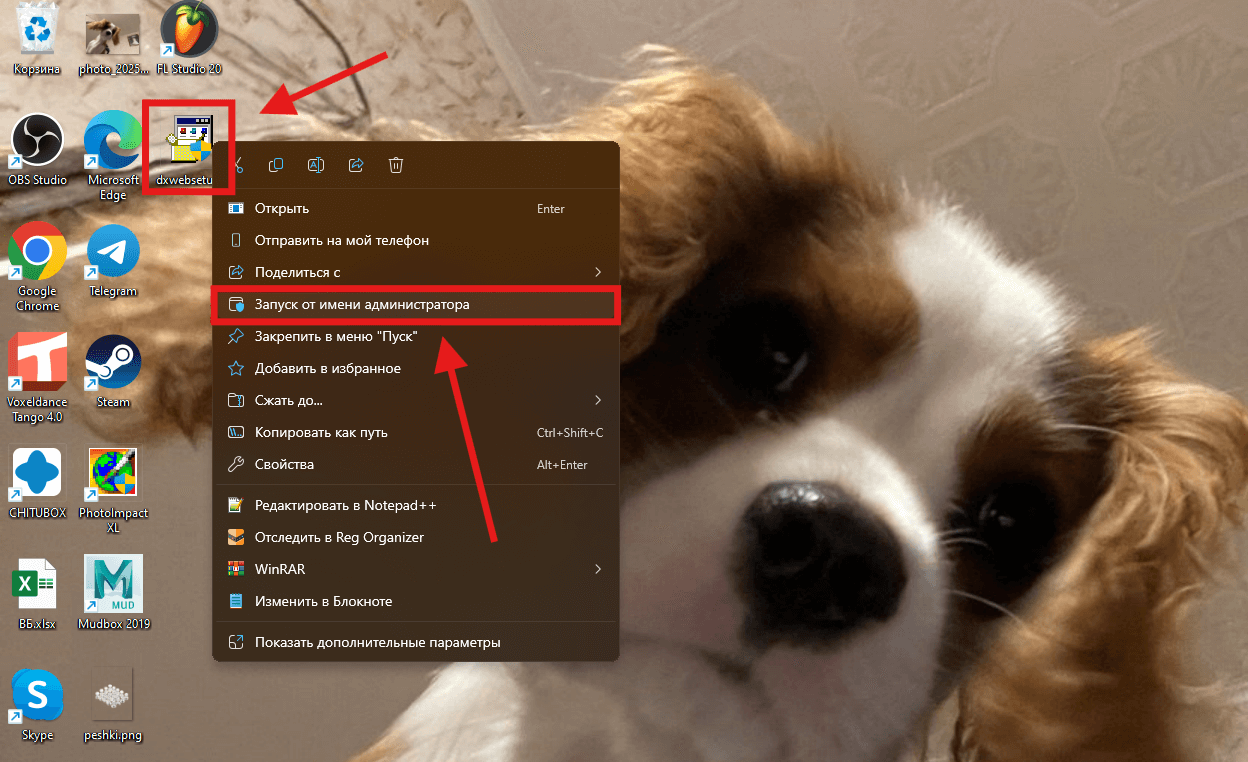Open "Свойства" from the context menu

(x=284, y=464)
